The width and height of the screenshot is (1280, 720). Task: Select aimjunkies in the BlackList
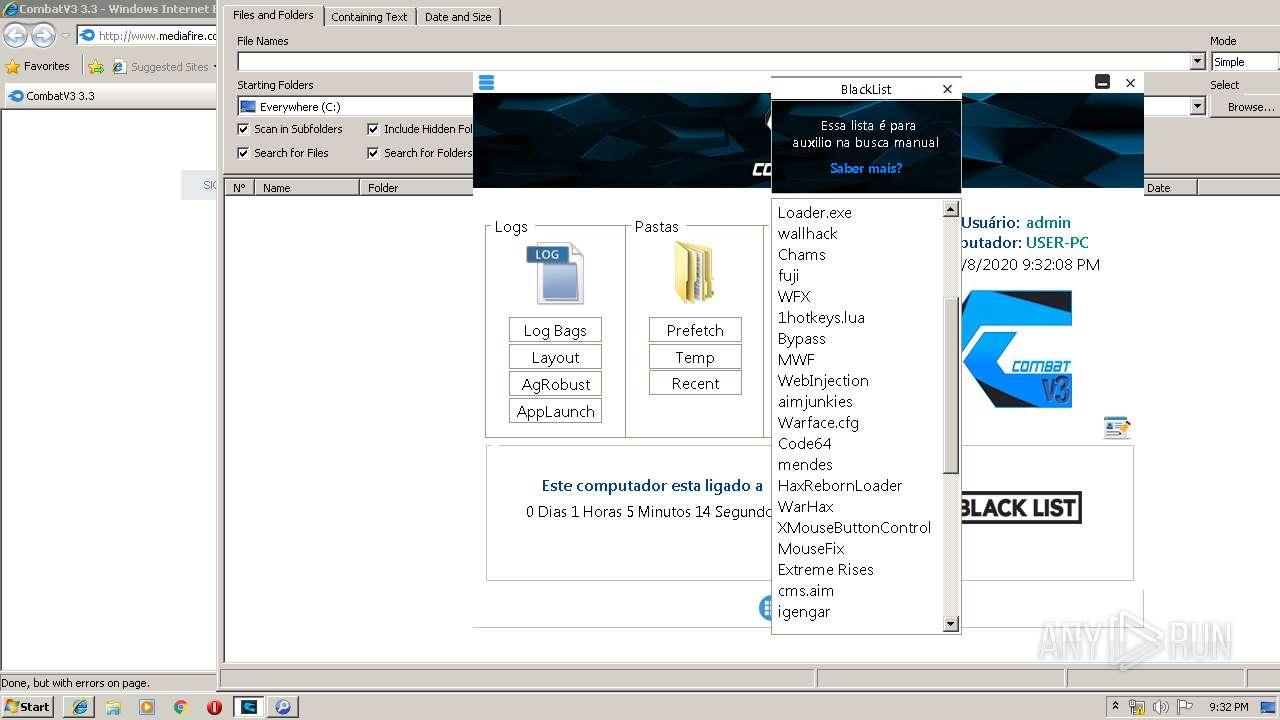point(815,401)
